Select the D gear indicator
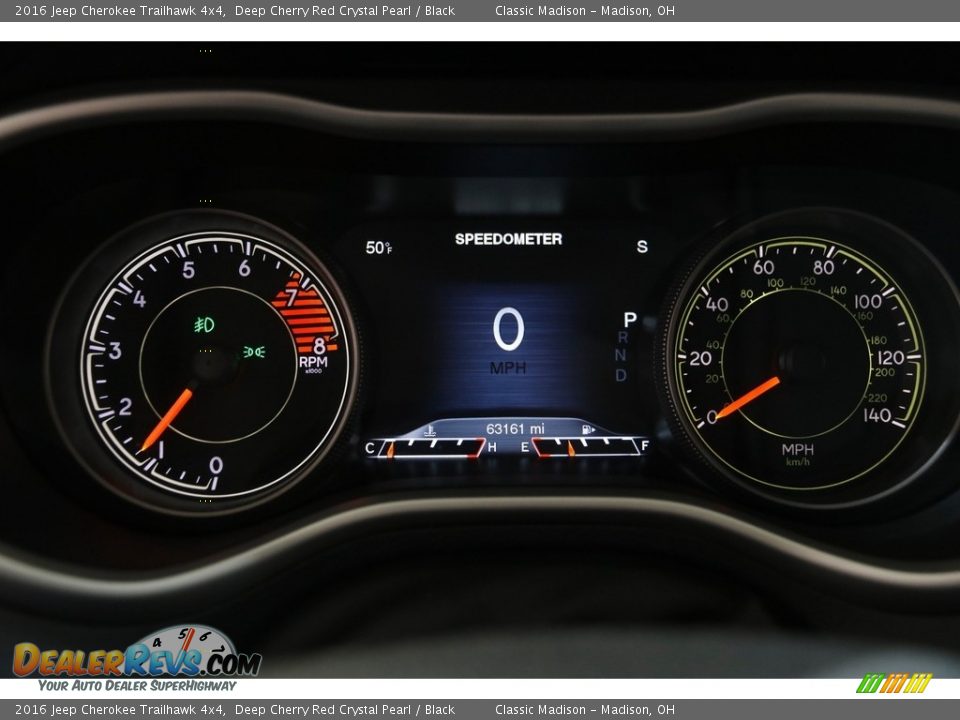This screenshot has height=720, width=960. pos(621,376)
